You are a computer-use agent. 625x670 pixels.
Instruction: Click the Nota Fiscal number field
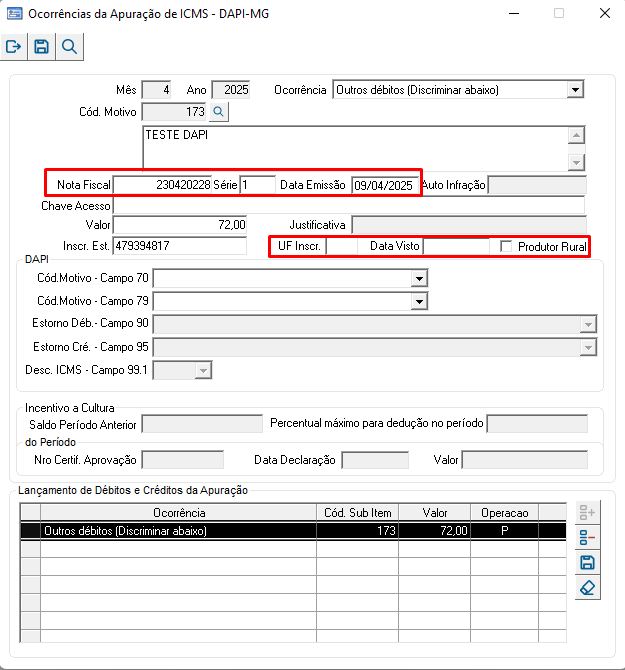pos(162,185)
